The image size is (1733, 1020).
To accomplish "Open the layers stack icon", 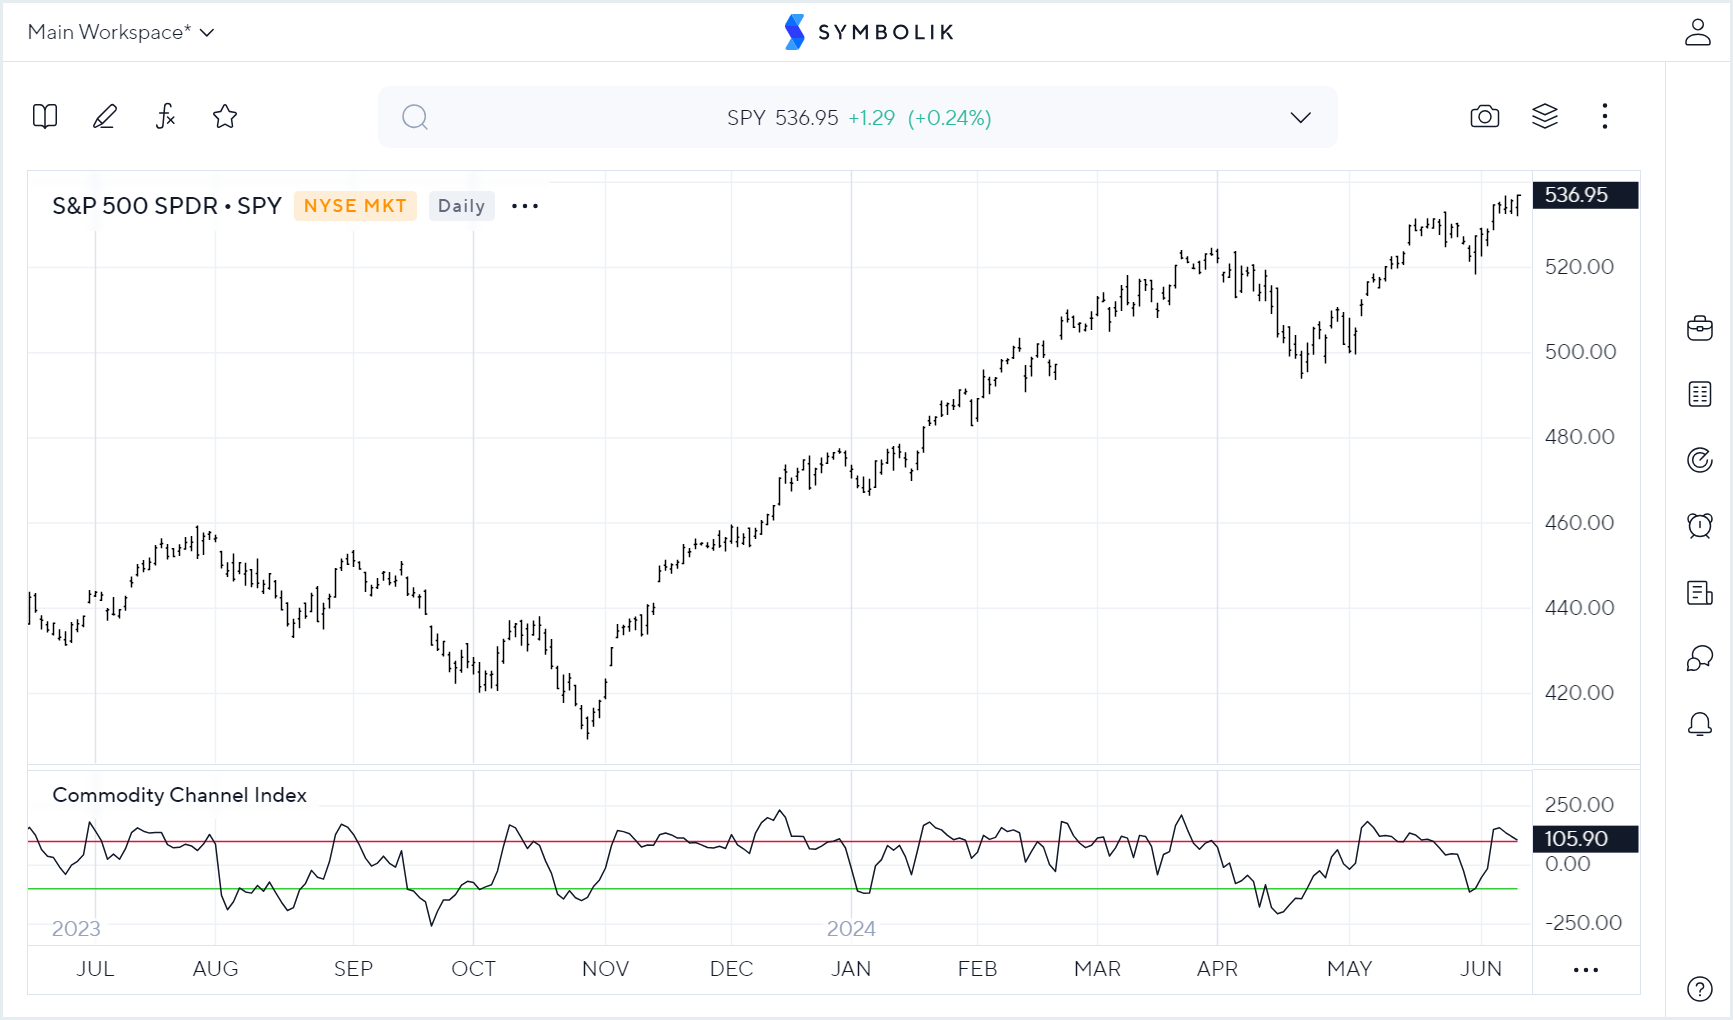I will pyautogui.click(x=1545, y=117).
